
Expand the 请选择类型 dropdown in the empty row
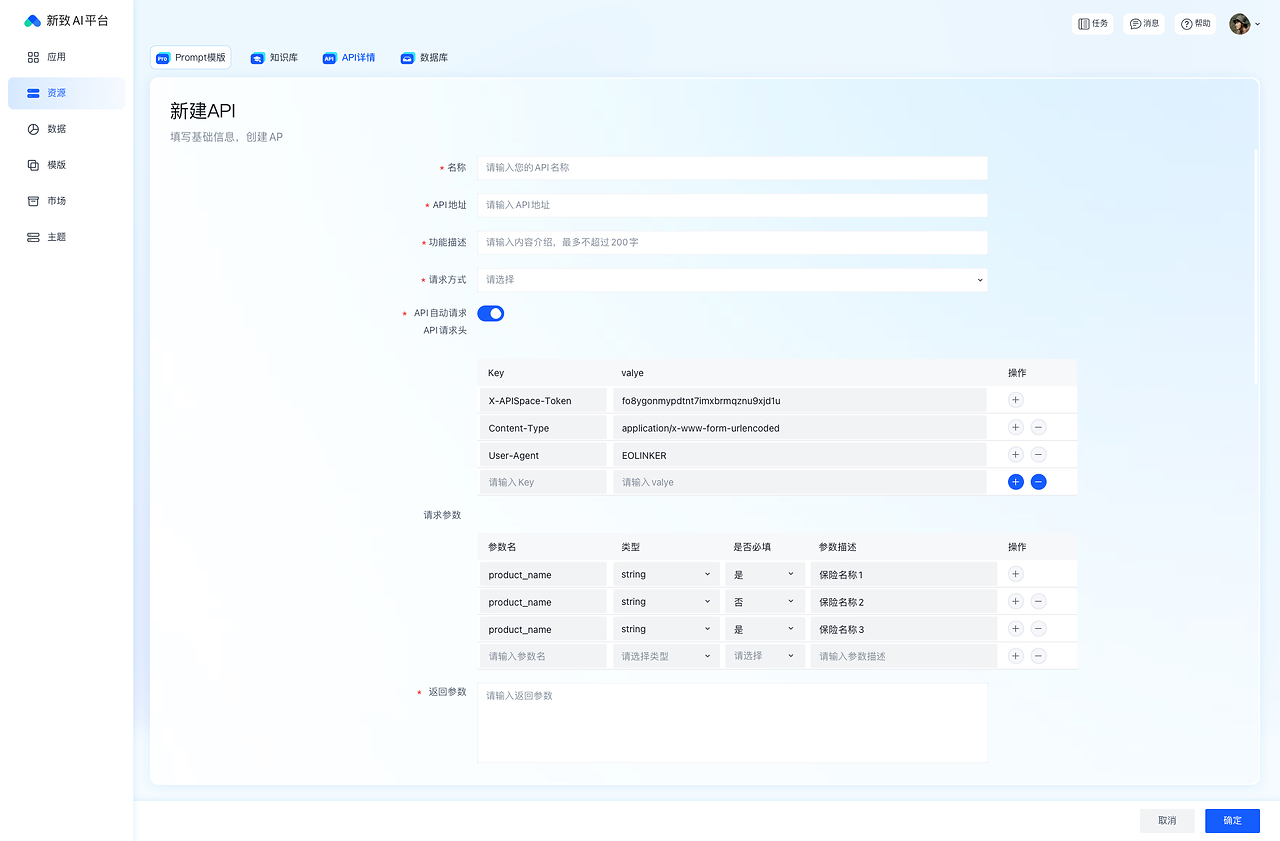[x=666, y=656]
